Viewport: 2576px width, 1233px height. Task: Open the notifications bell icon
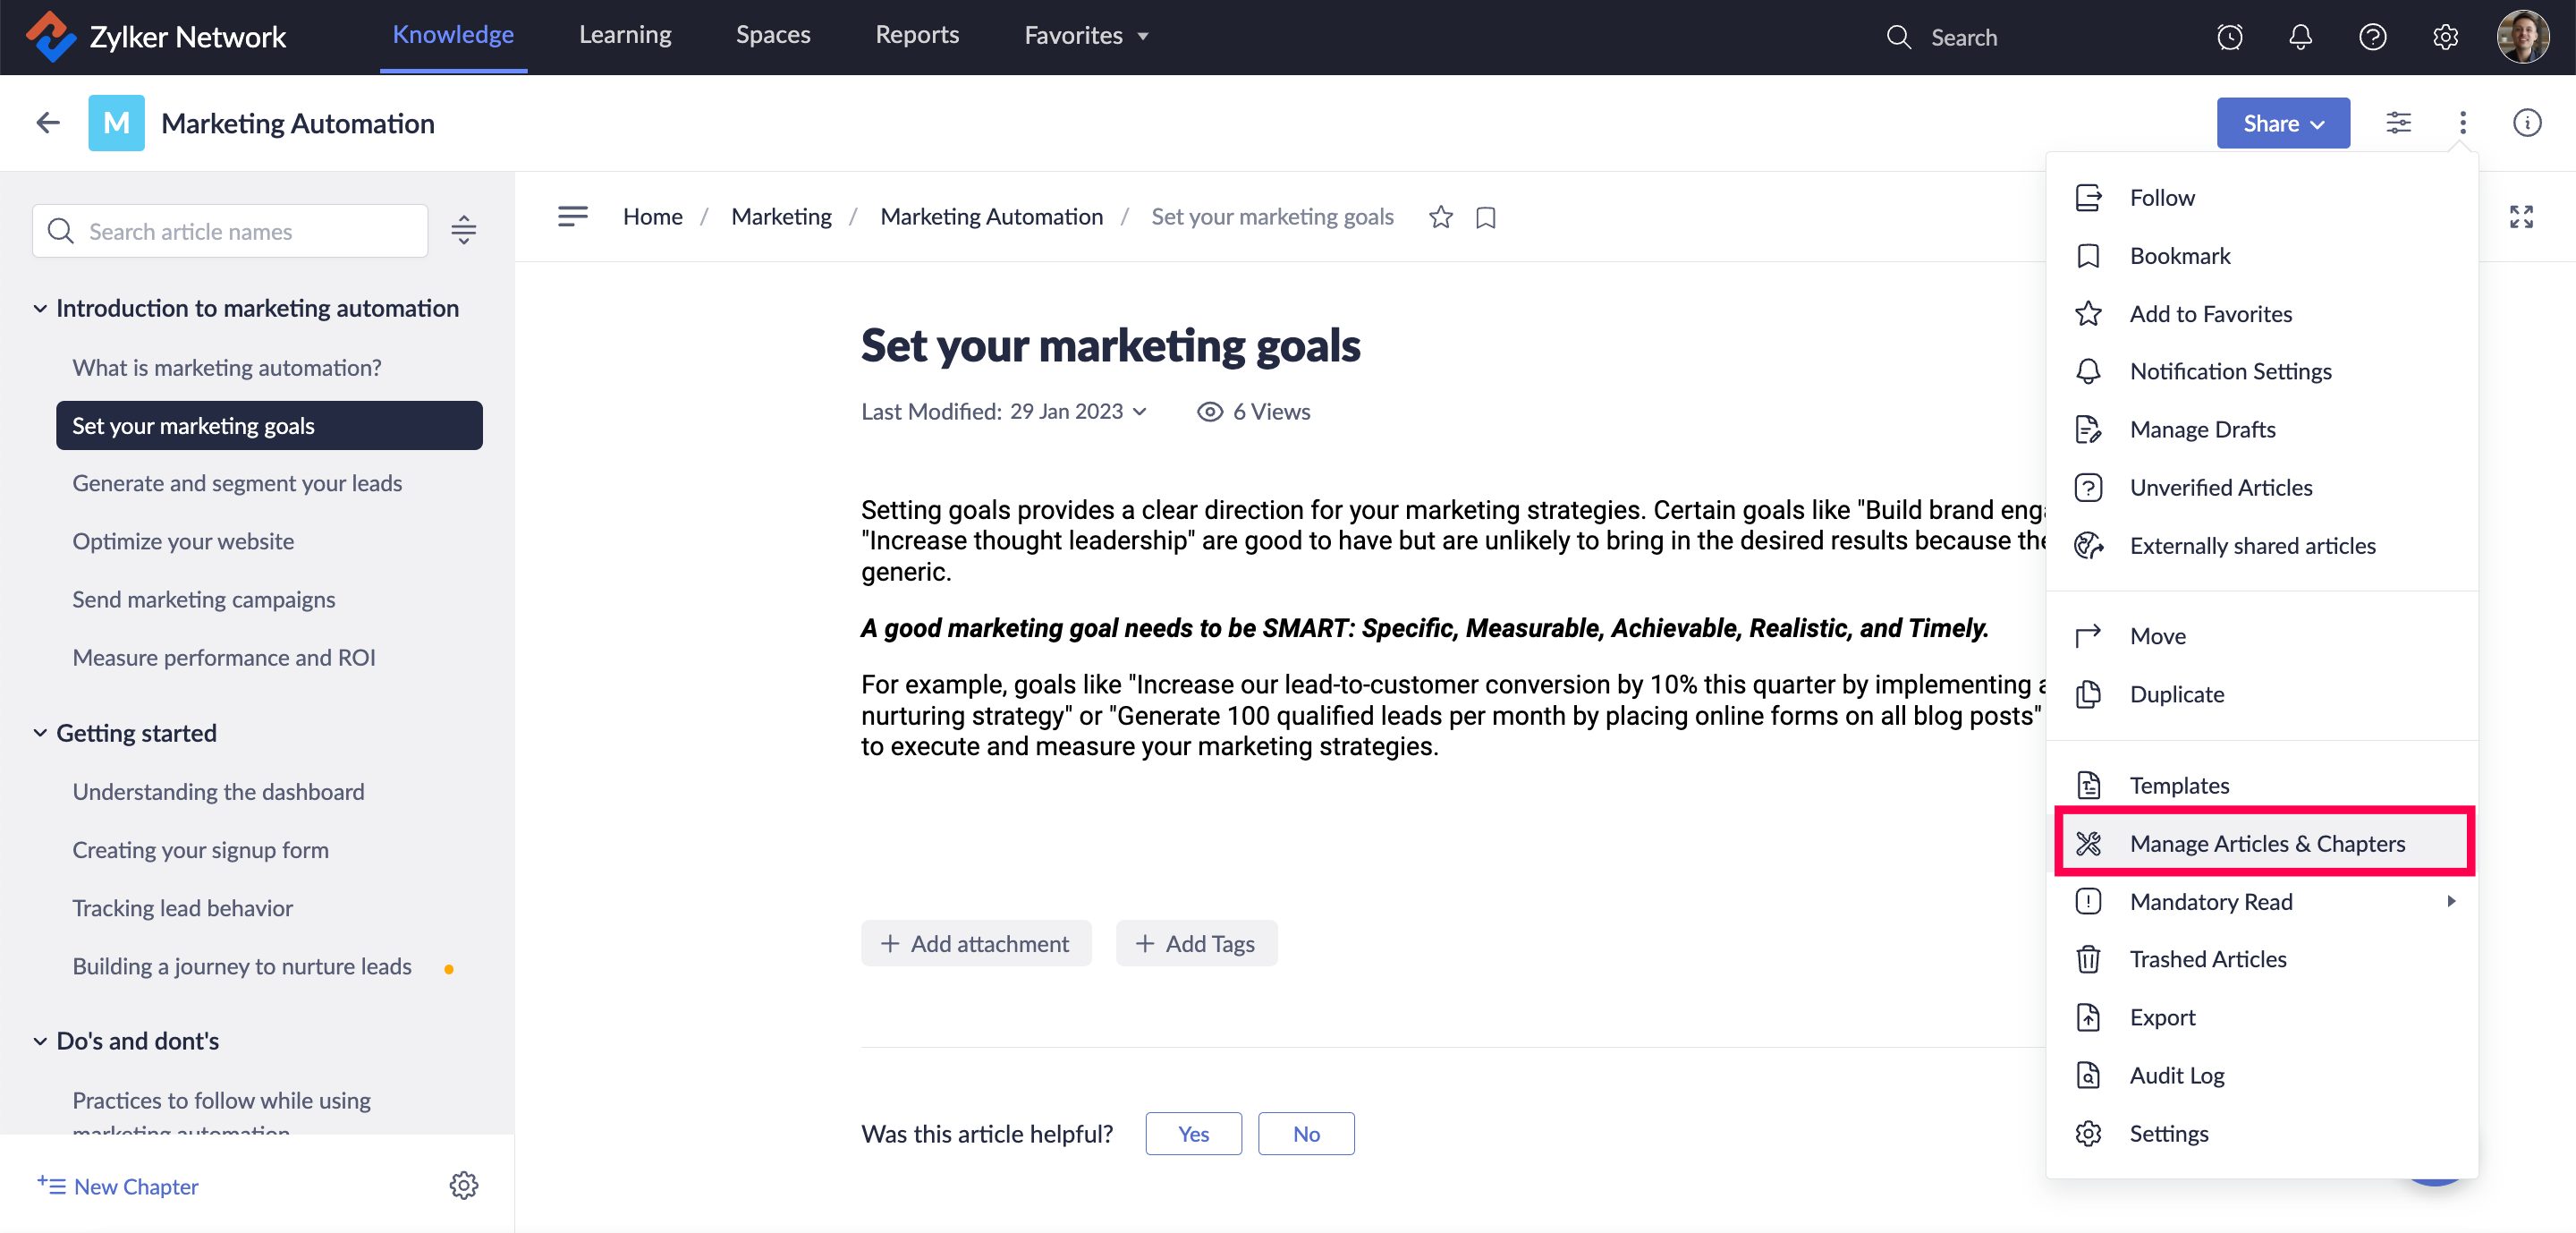(x=2300, y=37)
